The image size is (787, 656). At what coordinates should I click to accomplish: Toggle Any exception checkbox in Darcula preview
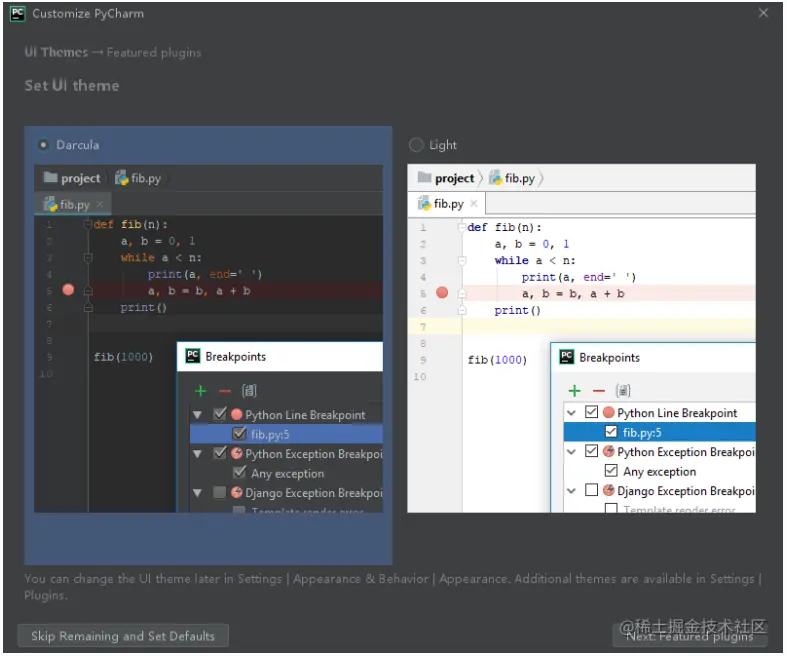(x=239, y=472)
